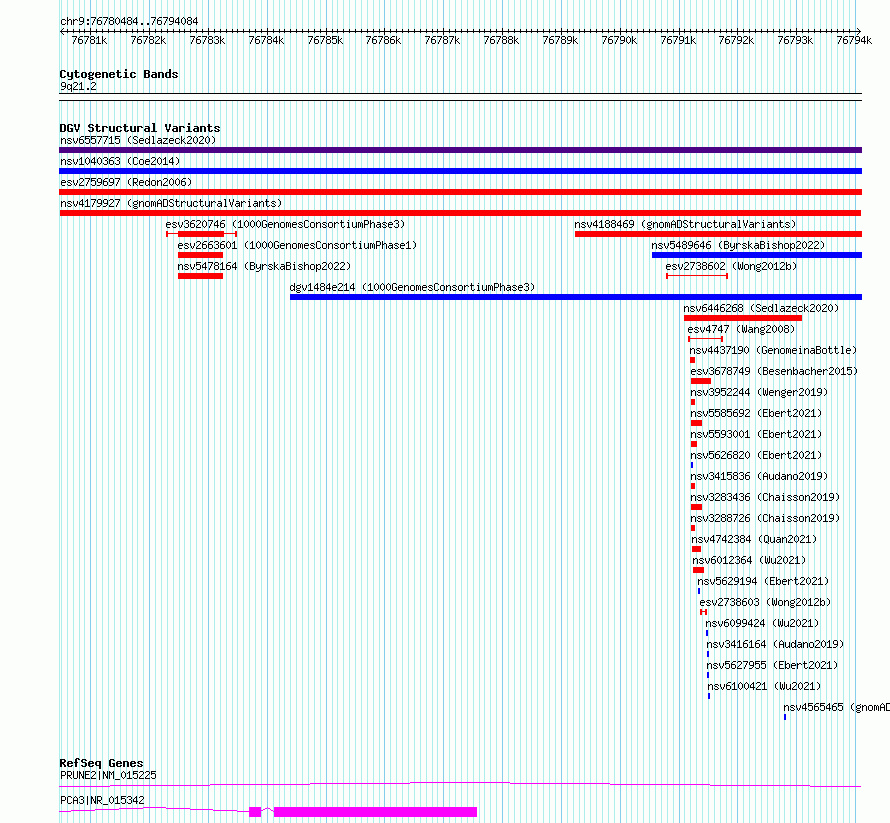Click nsv5489646 (ByrskaBishop2022) label

pyautogui.click(x=738, y=245)
